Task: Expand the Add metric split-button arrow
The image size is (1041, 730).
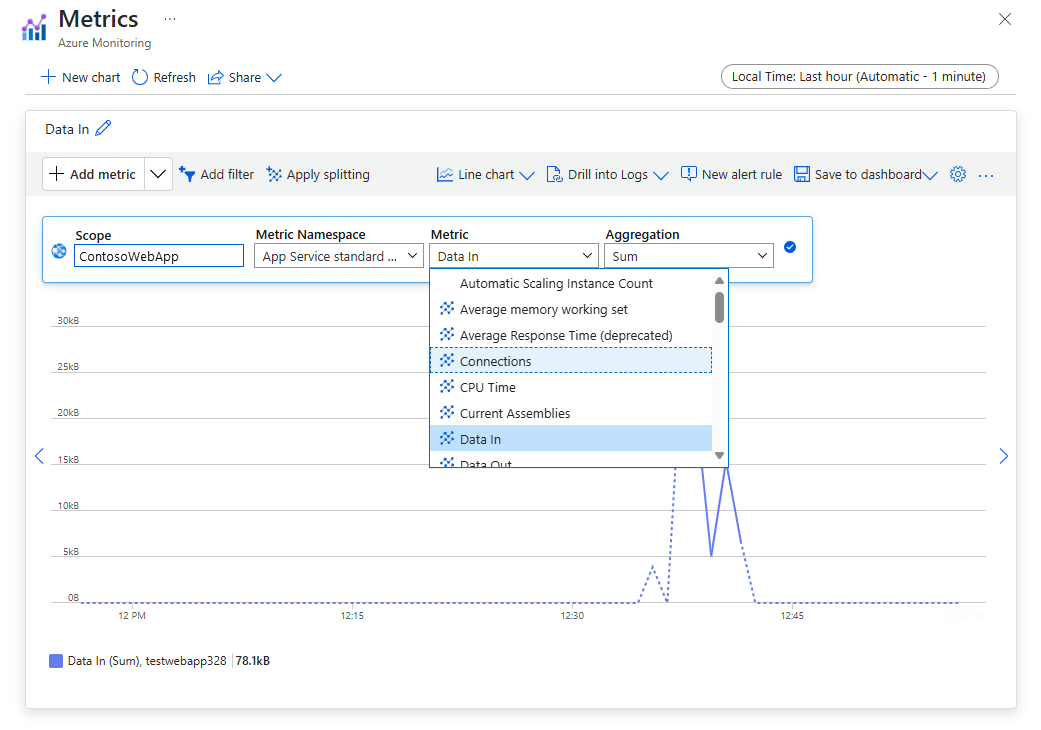Action: click(x=157, y=174)
